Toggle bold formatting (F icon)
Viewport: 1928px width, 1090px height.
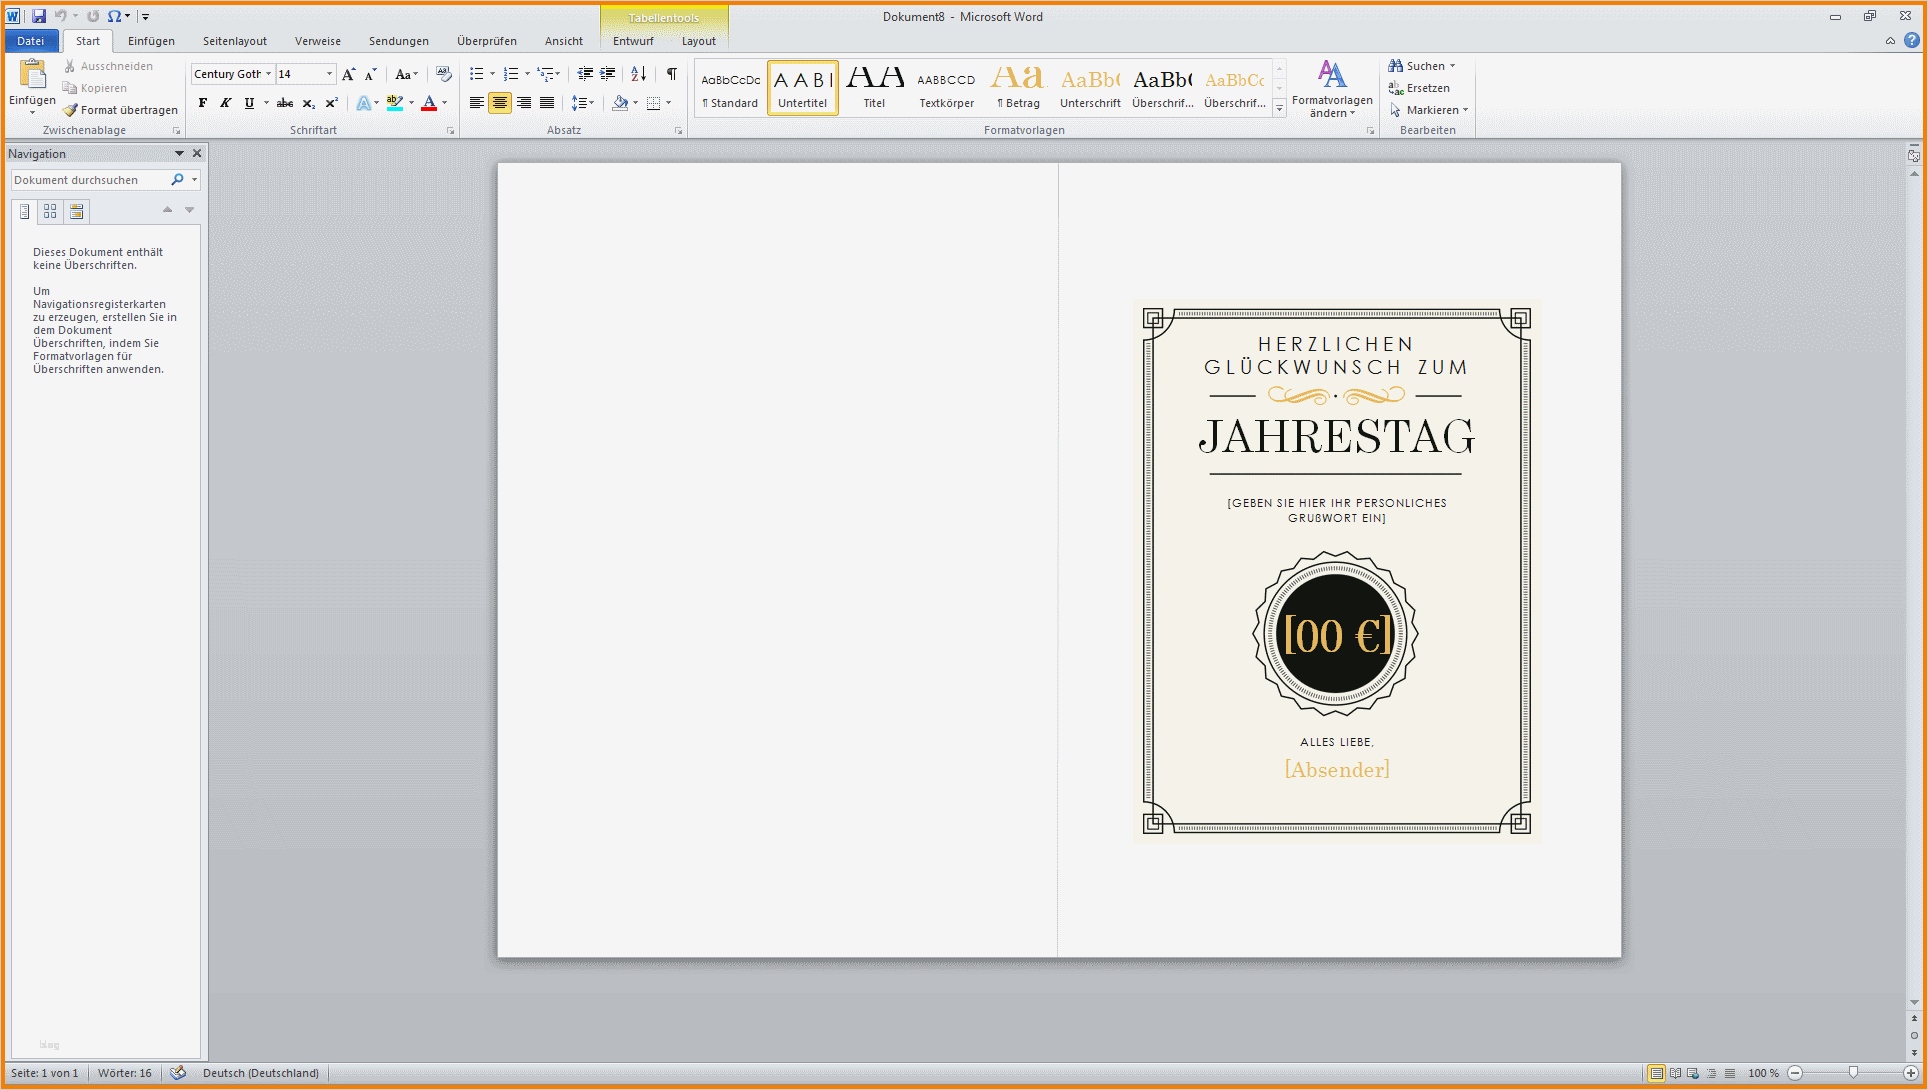(203, 102)
